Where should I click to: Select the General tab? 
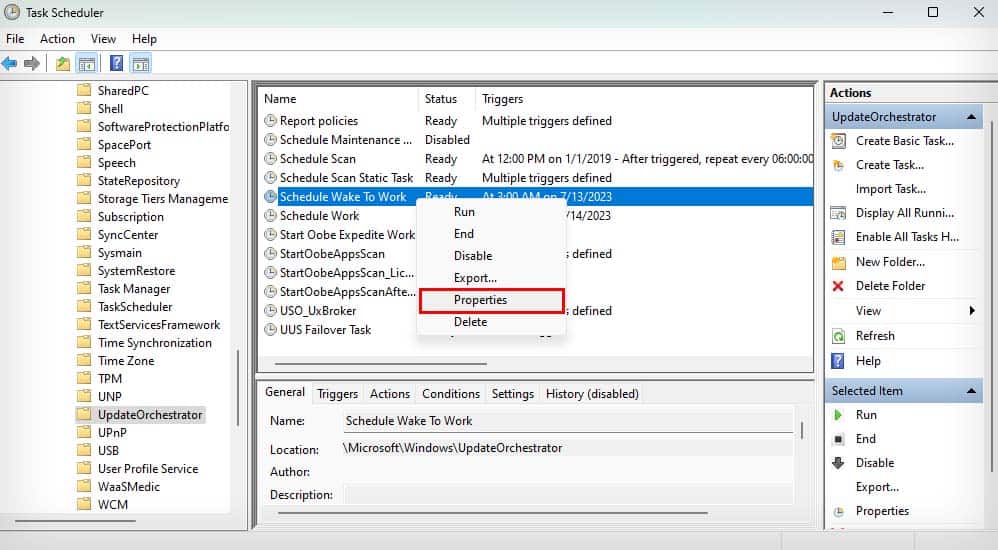pyautogui.click(x=285, y=392)
